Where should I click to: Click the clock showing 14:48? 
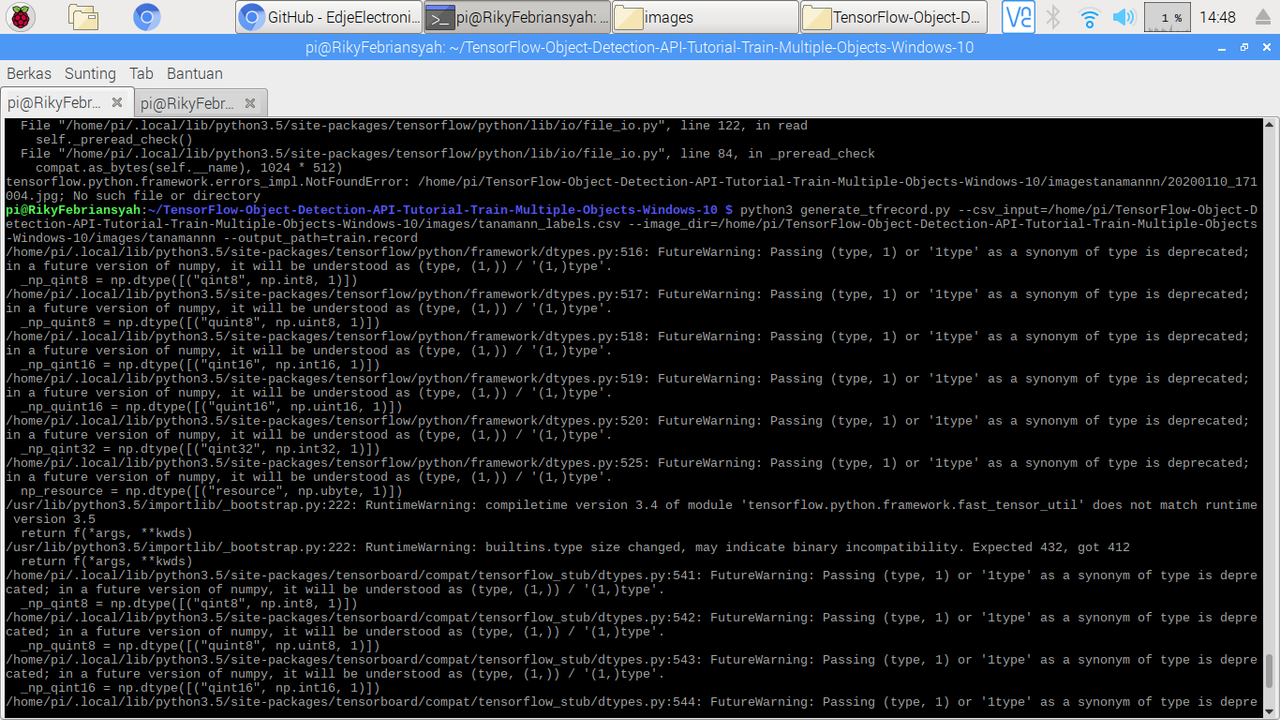(1217, 17)
